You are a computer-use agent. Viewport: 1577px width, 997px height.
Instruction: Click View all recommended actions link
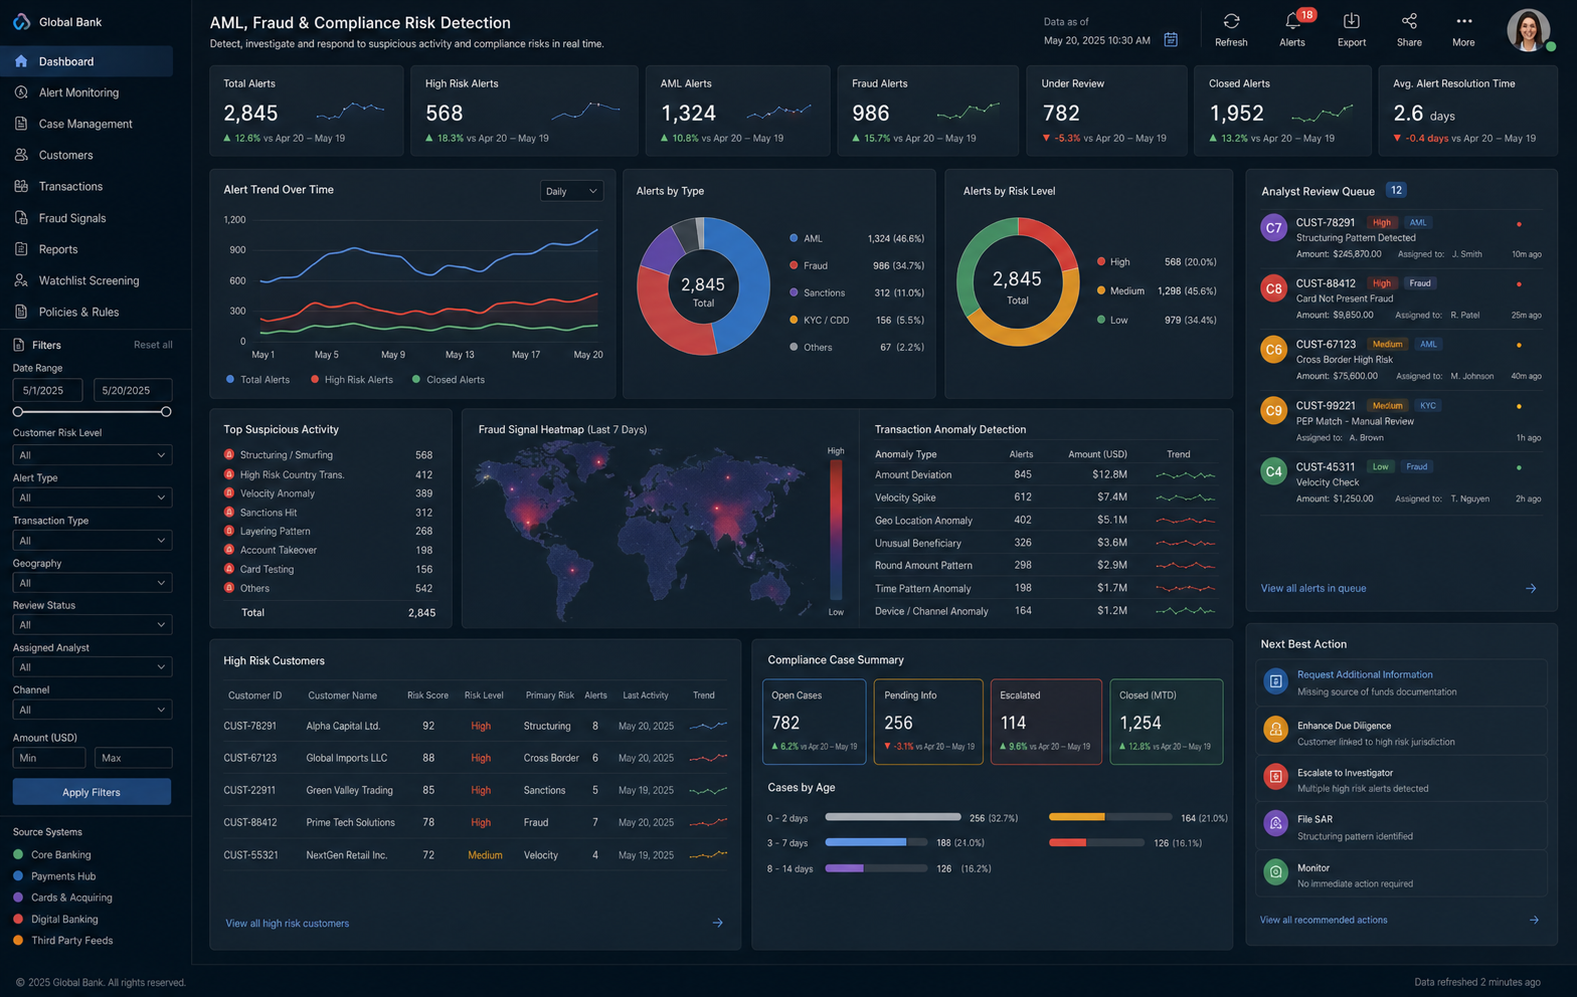coord(1323,920)
